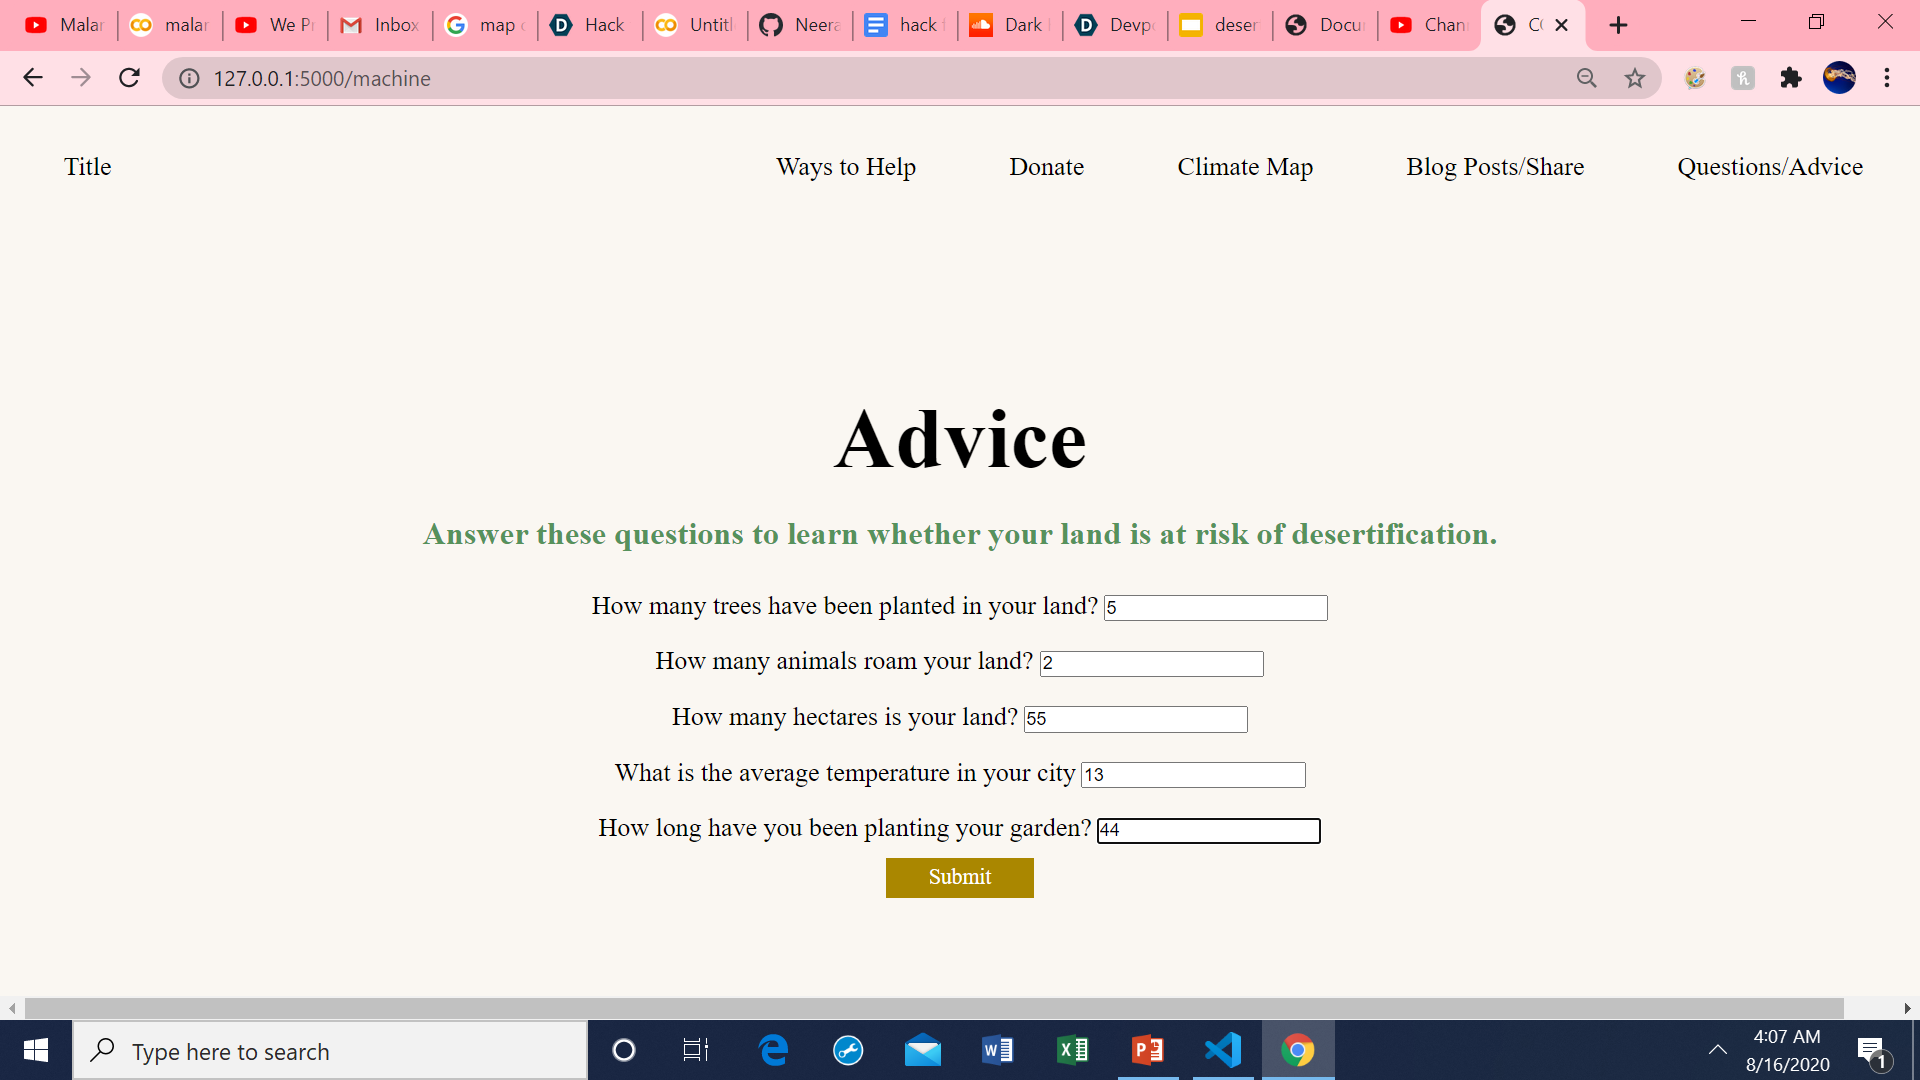Bookmark this page with star icon
Screen dimensions: 1920x1080
[1634, 78]
